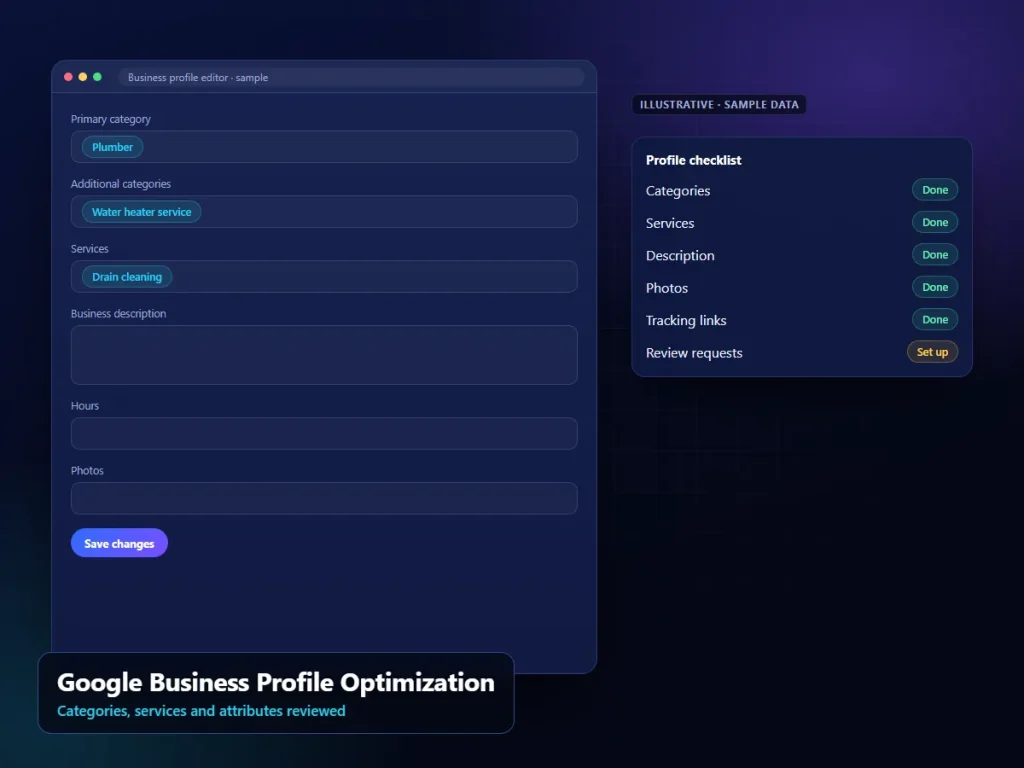
Task: Click the Done badge for Tracking links
Action: 935,319
